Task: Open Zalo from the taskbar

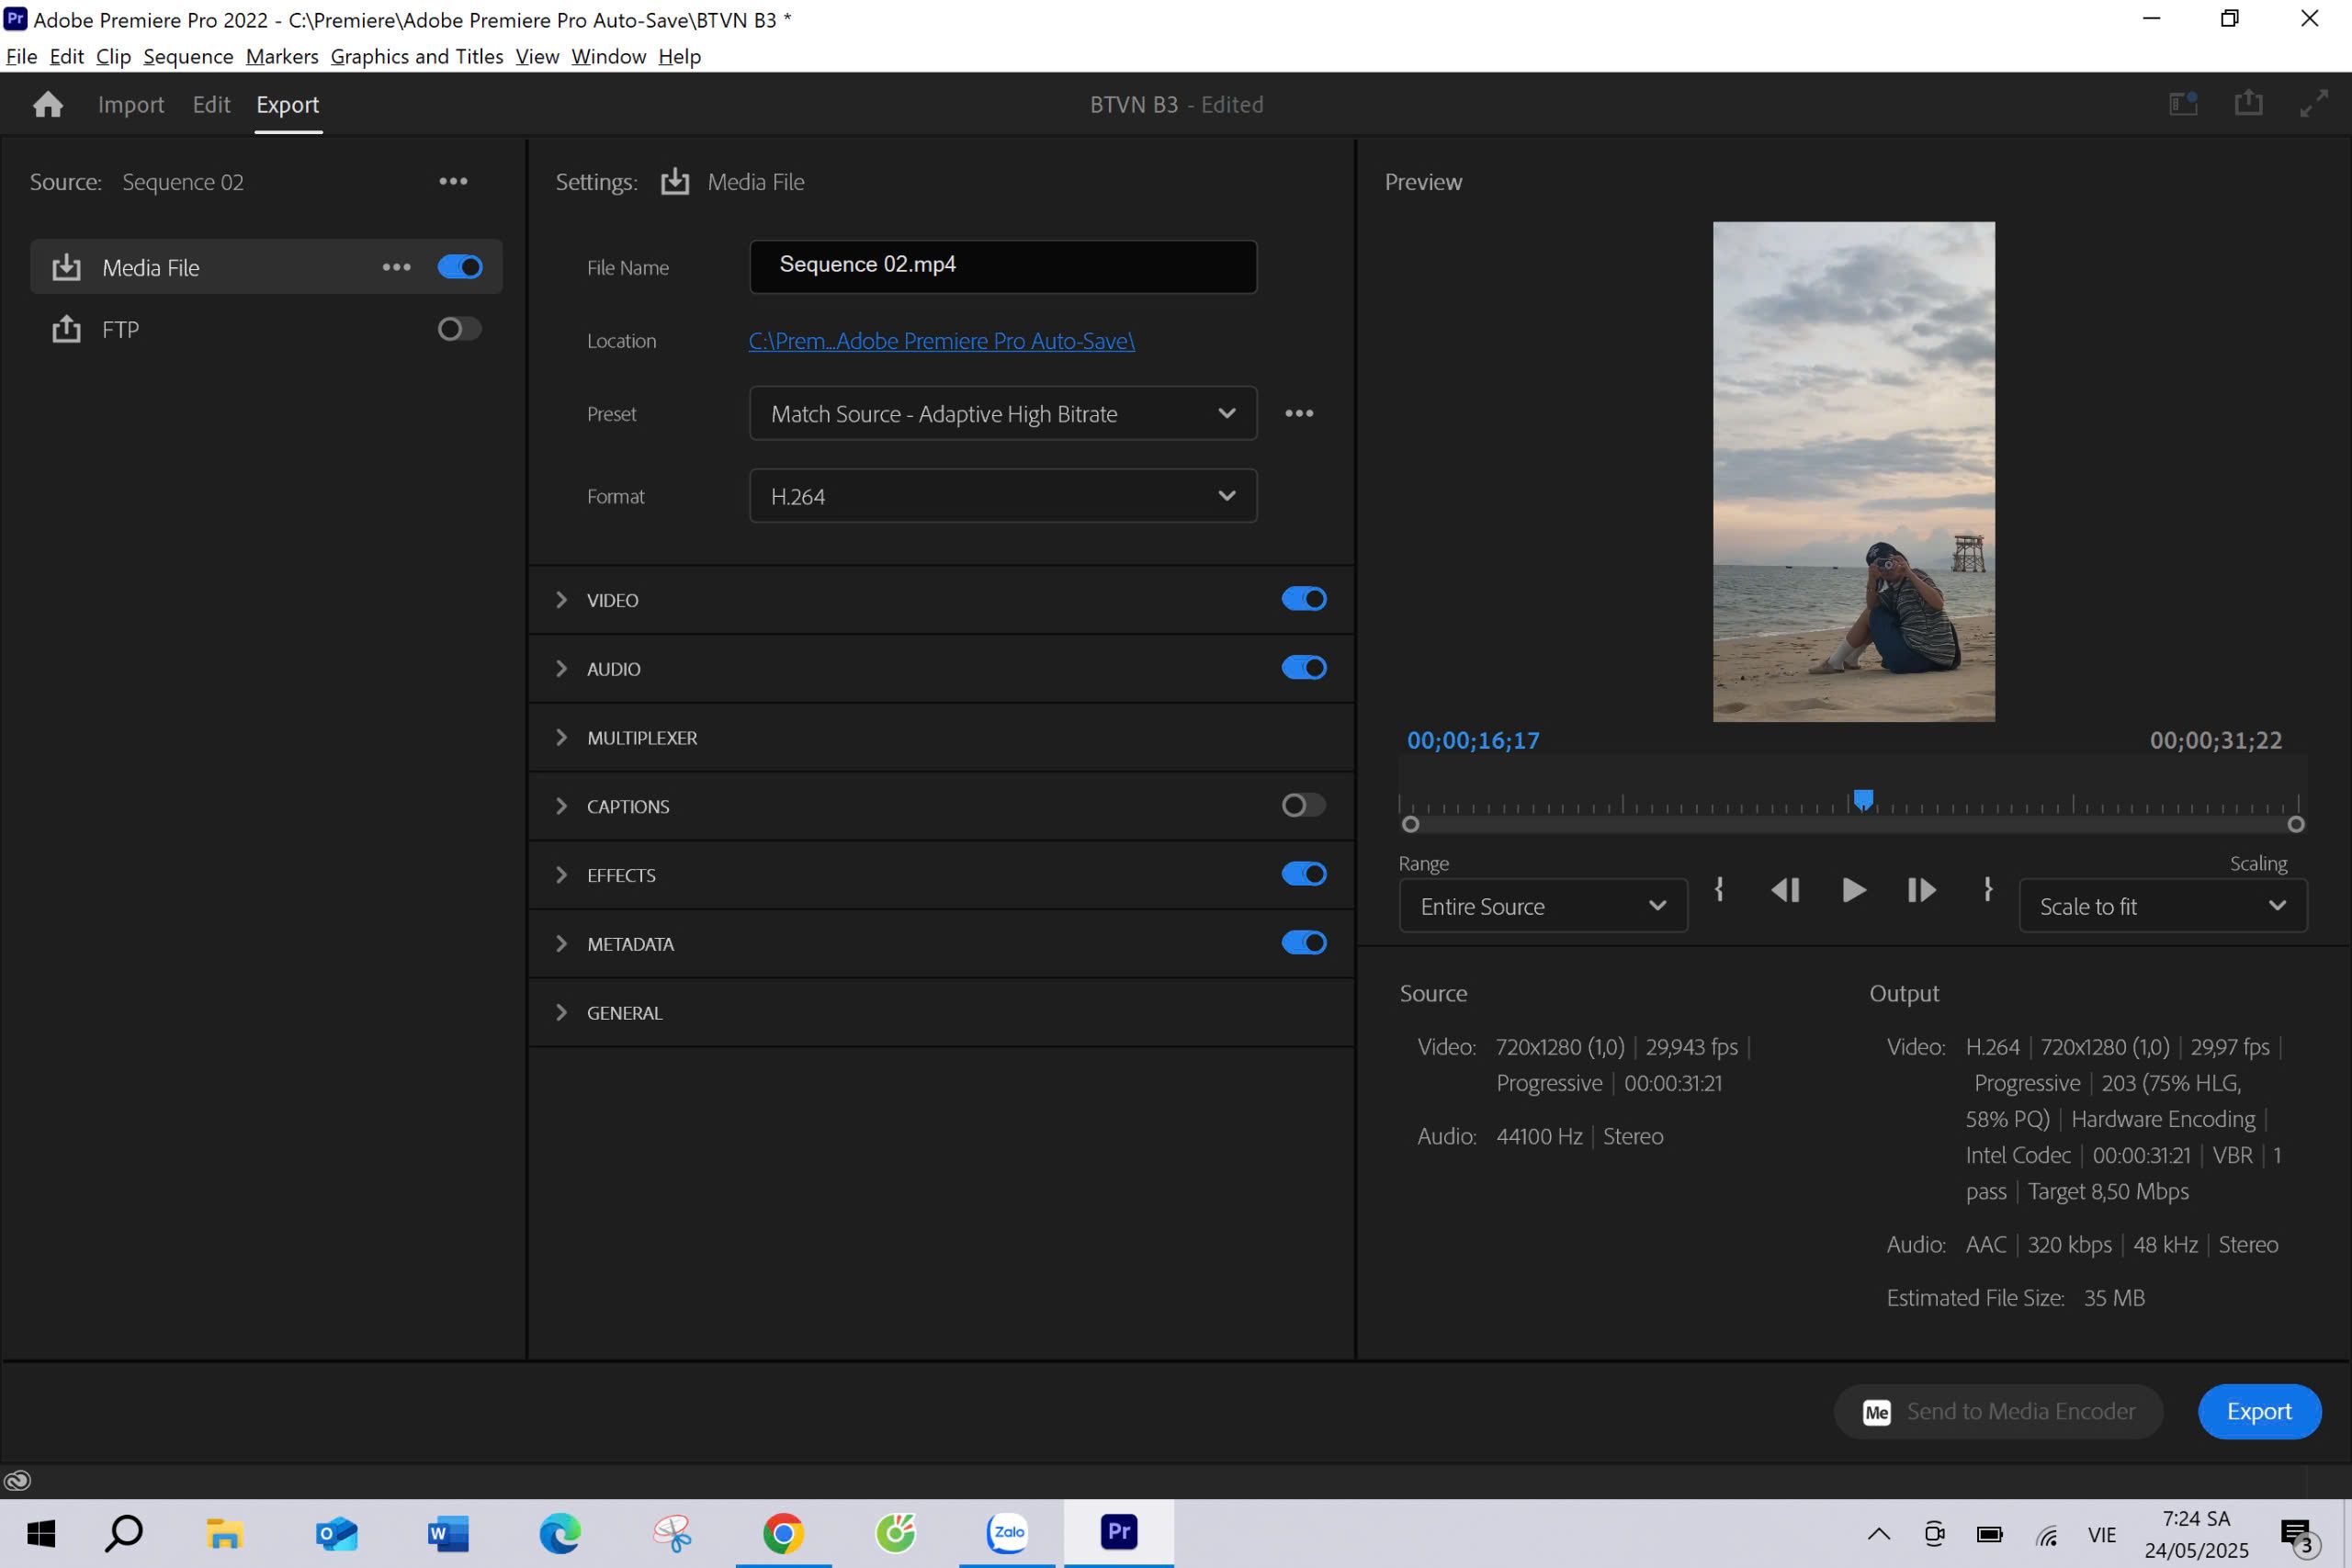Action: [1007, 1532]
